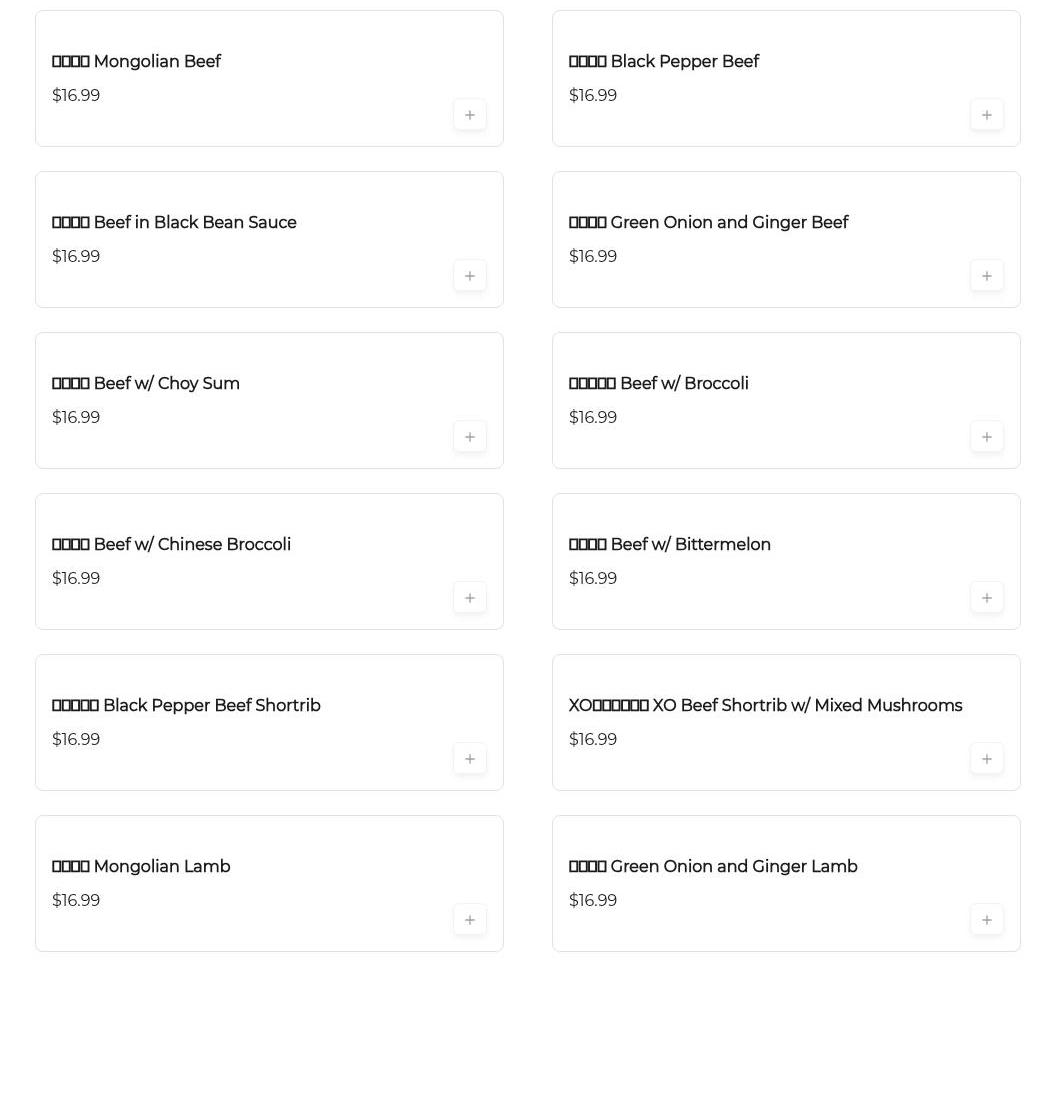Add Beef w/ Bittermelon with plus button
1050x1105 pixels.
[986, 598]
